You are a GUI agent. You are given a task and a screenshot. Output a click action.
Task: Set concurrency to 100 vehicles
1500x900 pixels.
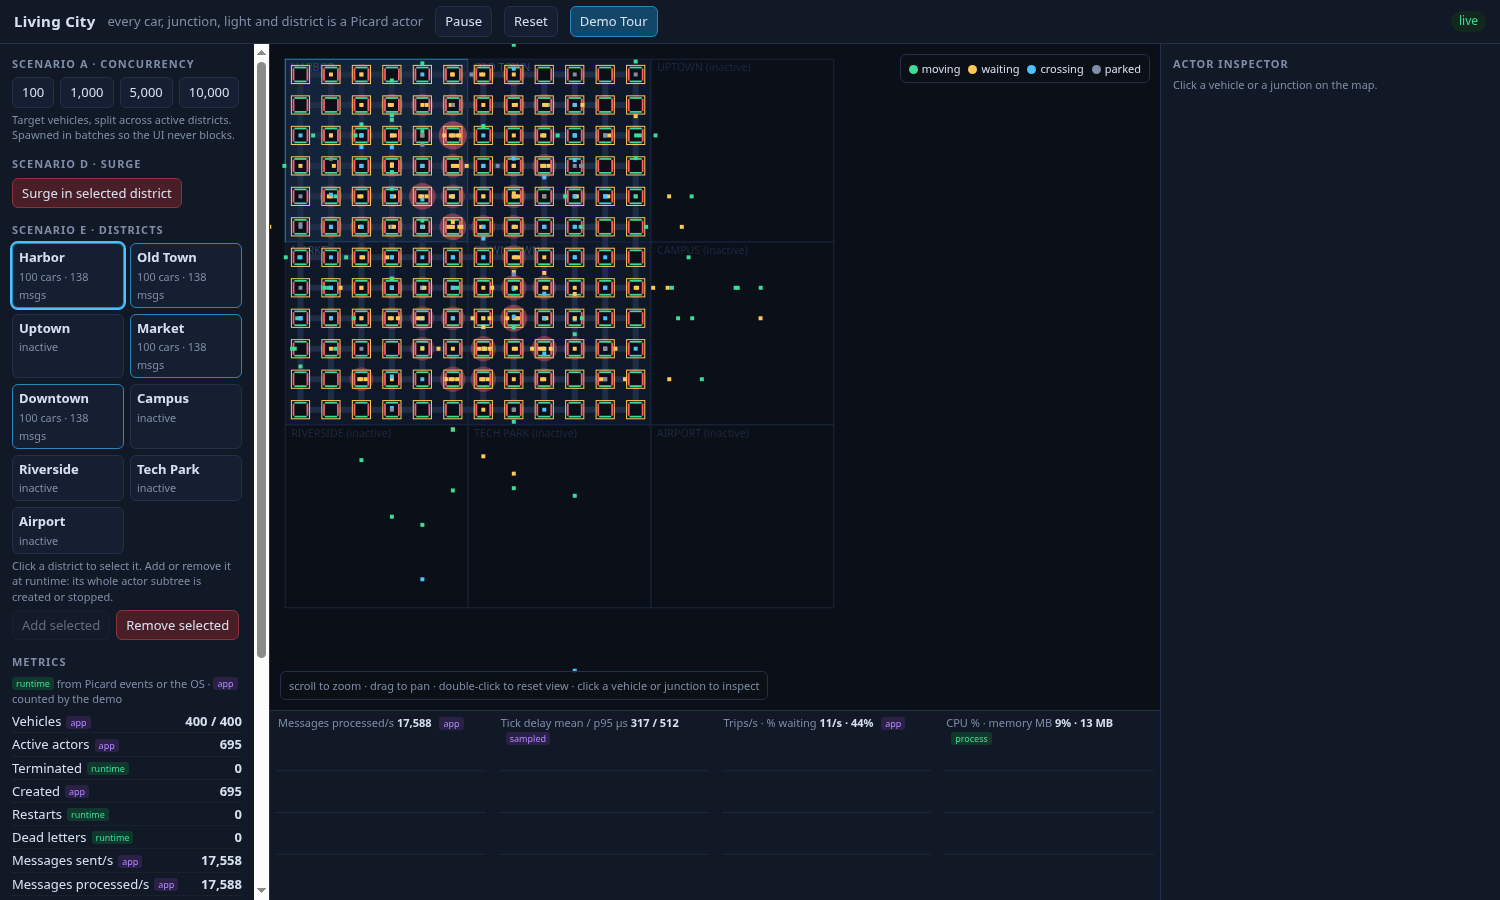pos(33,92)
